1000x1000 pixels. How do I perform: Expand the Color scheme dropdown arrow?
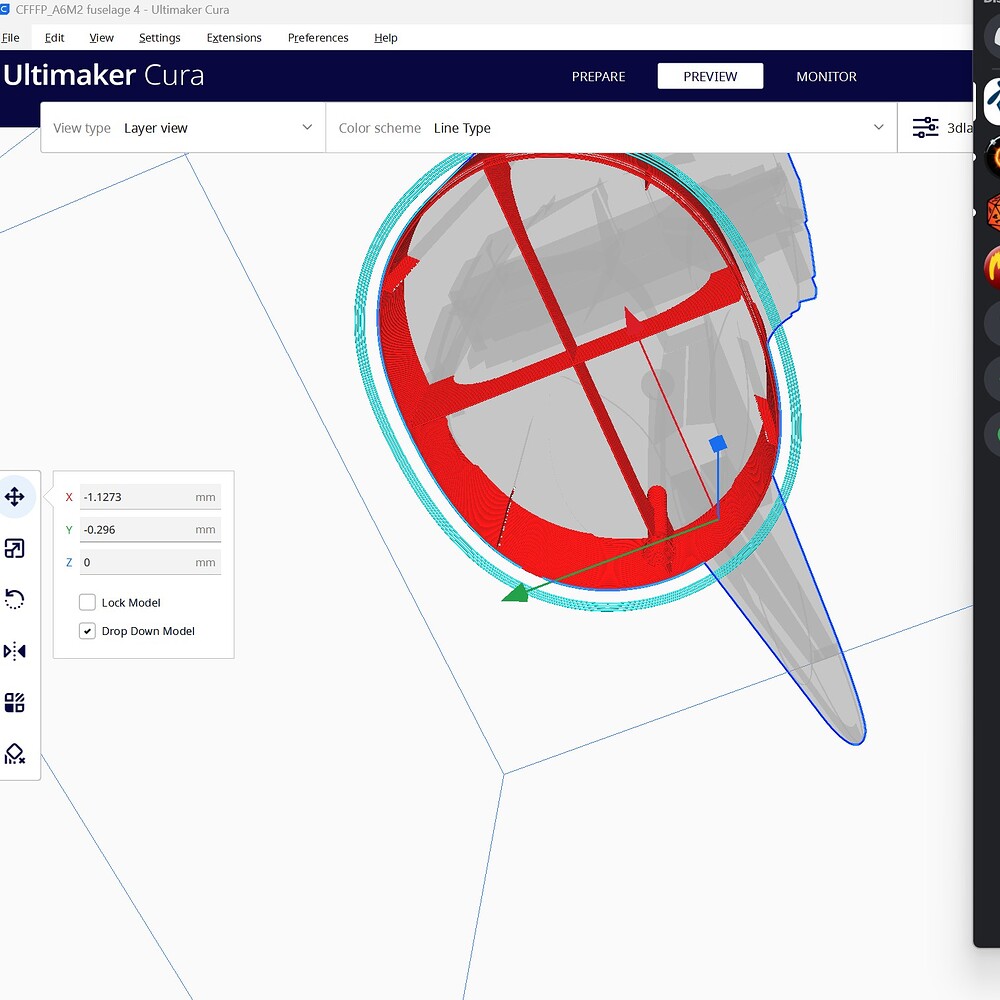(x=878, y=127)
